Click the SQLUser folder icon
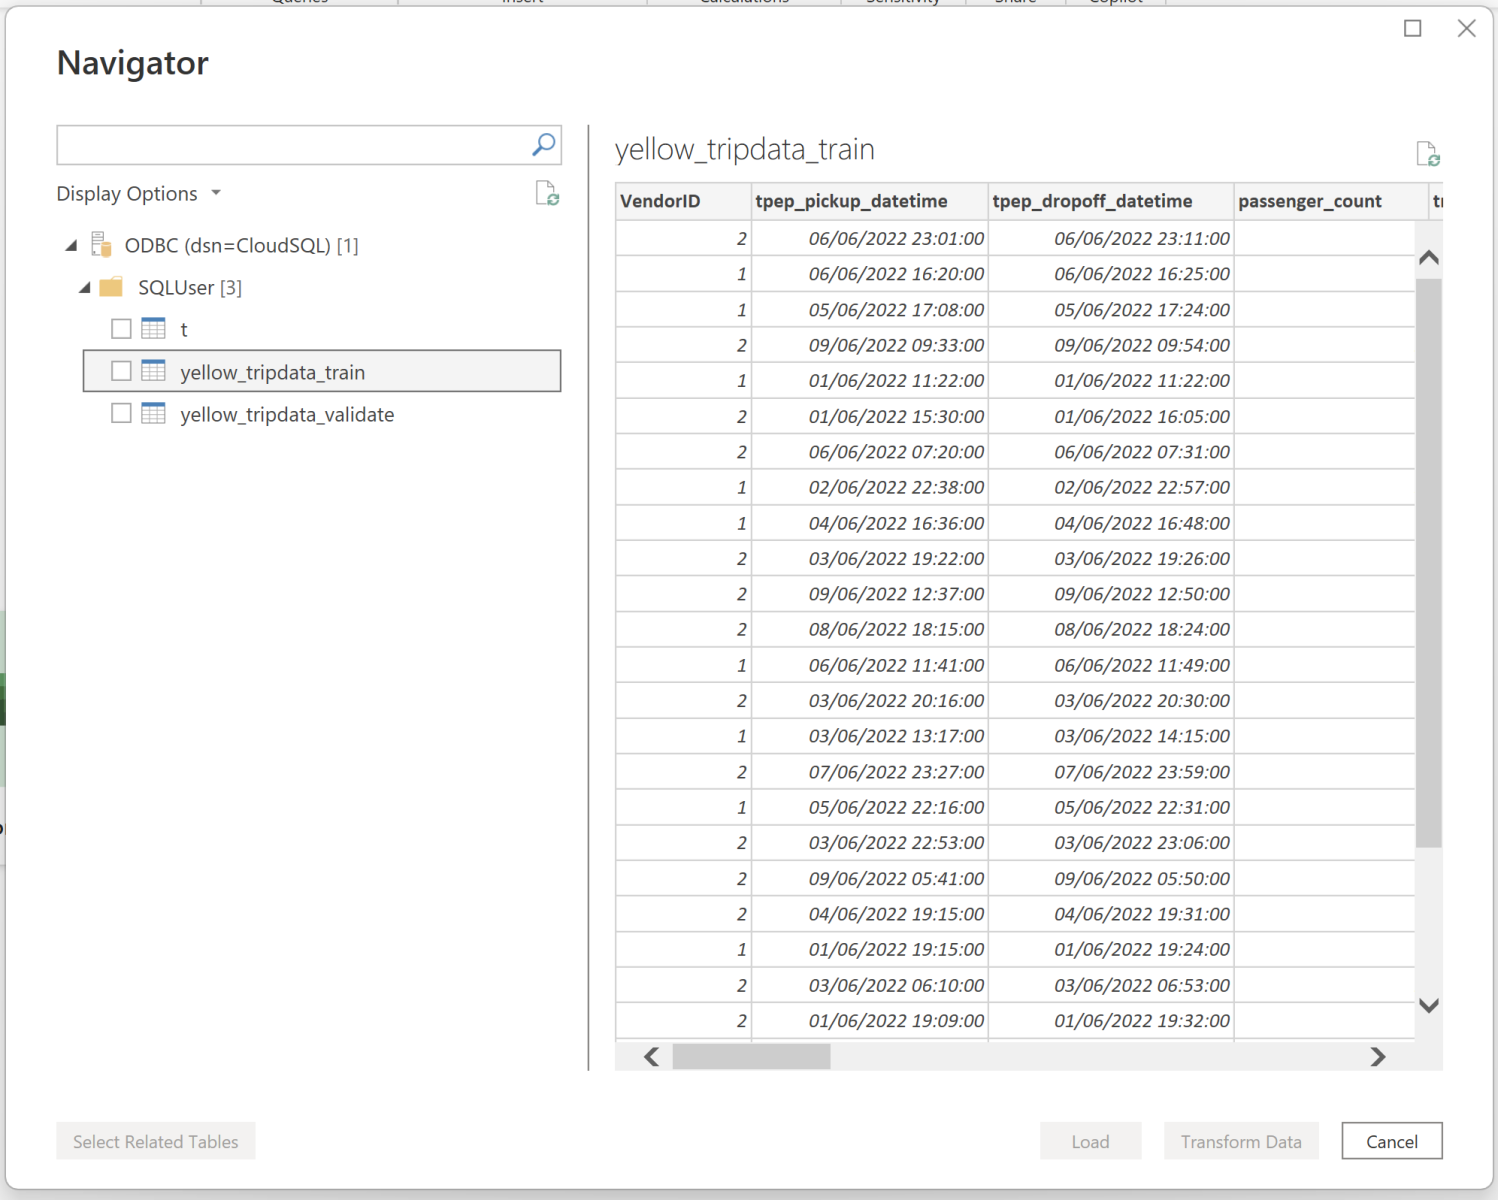 (x=111, y=288)
